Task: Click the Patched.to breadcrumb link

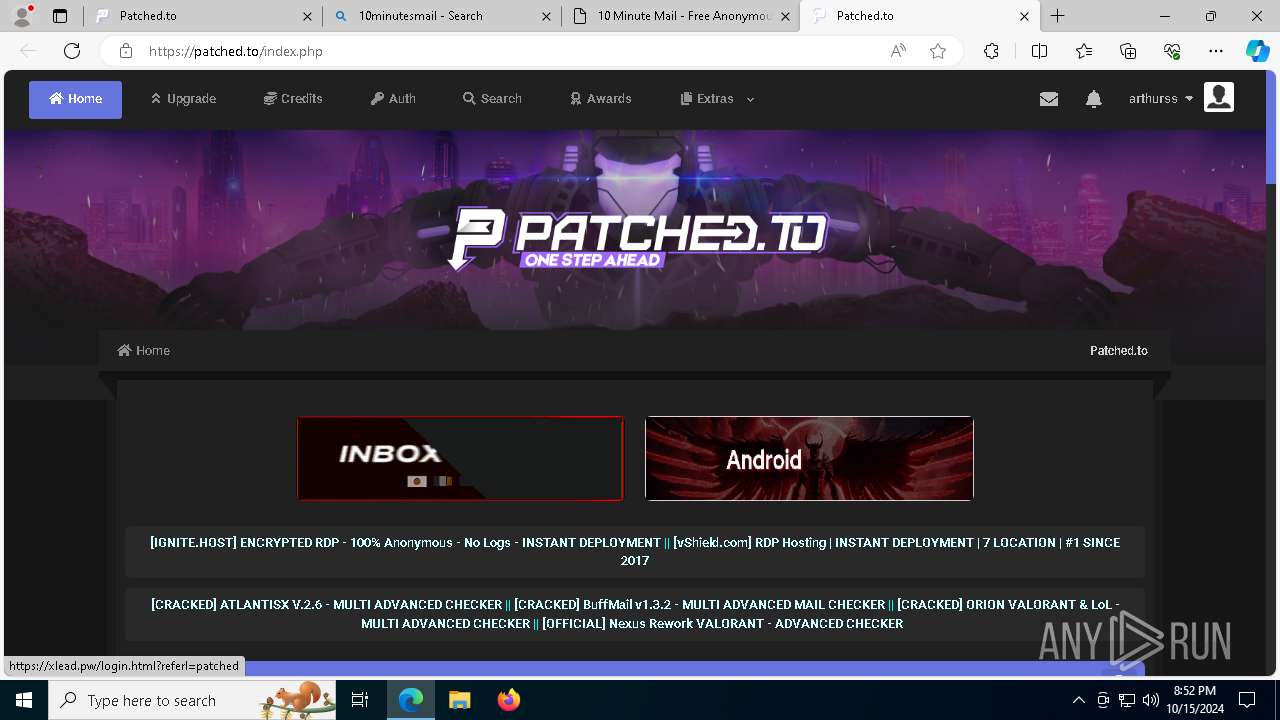Action: [x=1118, y=351]
